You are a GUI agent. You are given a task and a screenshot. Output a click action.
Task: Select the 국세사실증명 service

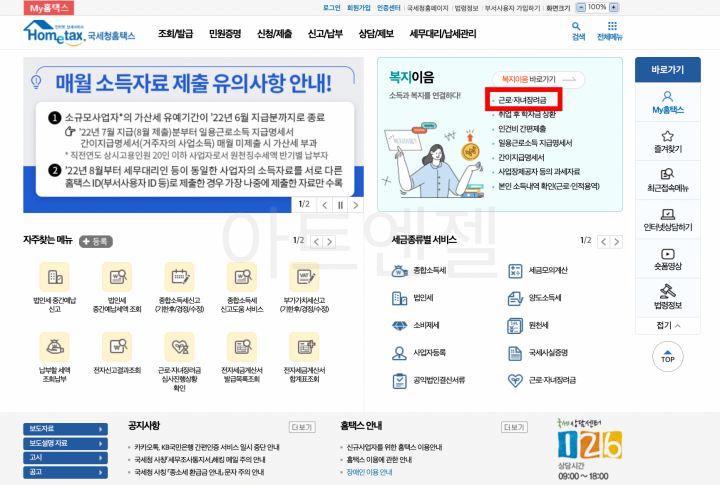(538, 353)
